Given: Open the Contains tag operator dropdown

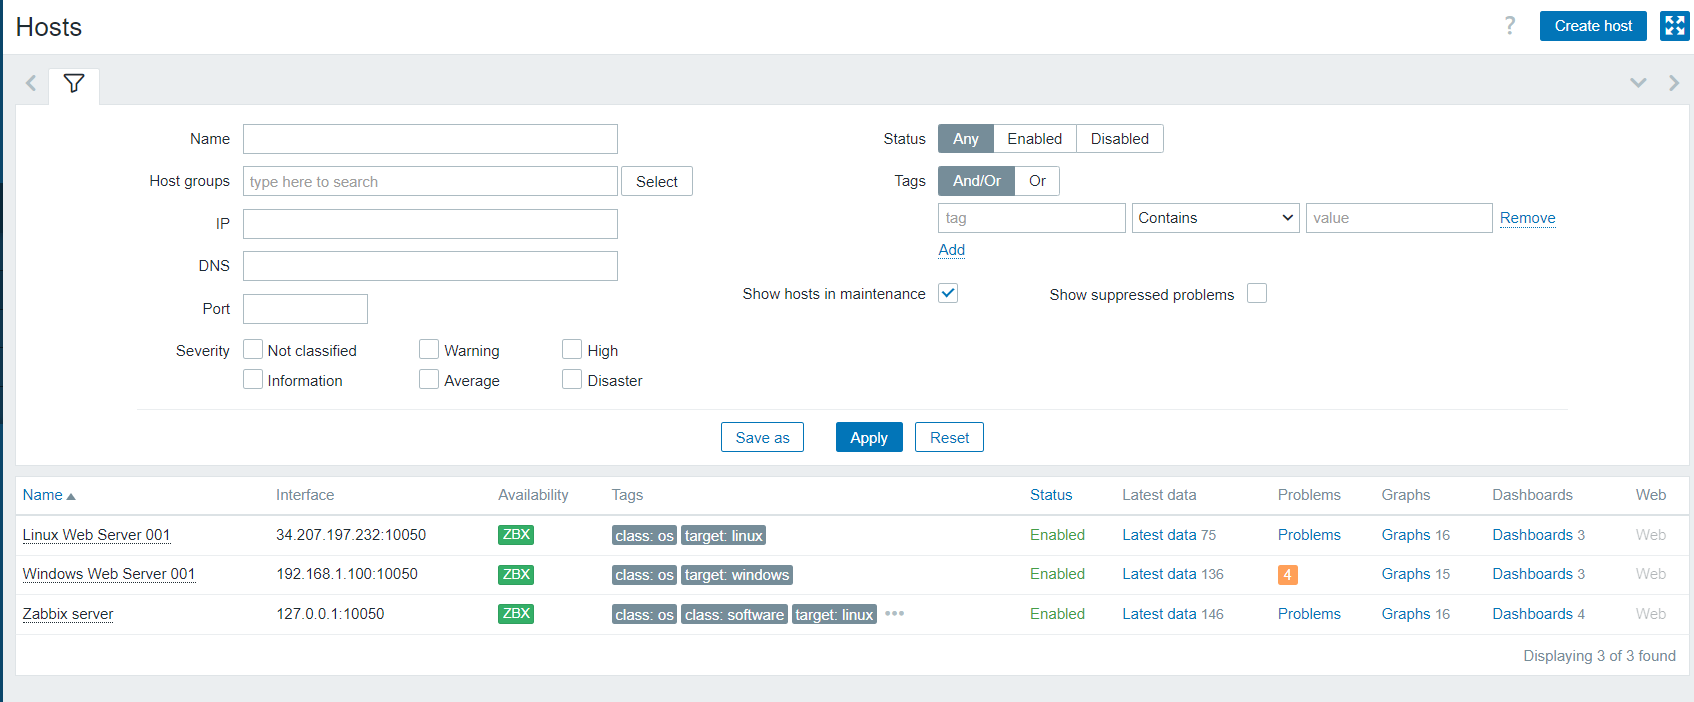Looking at the screenshot, I should pyautogui.click(x=1215, y=218).
